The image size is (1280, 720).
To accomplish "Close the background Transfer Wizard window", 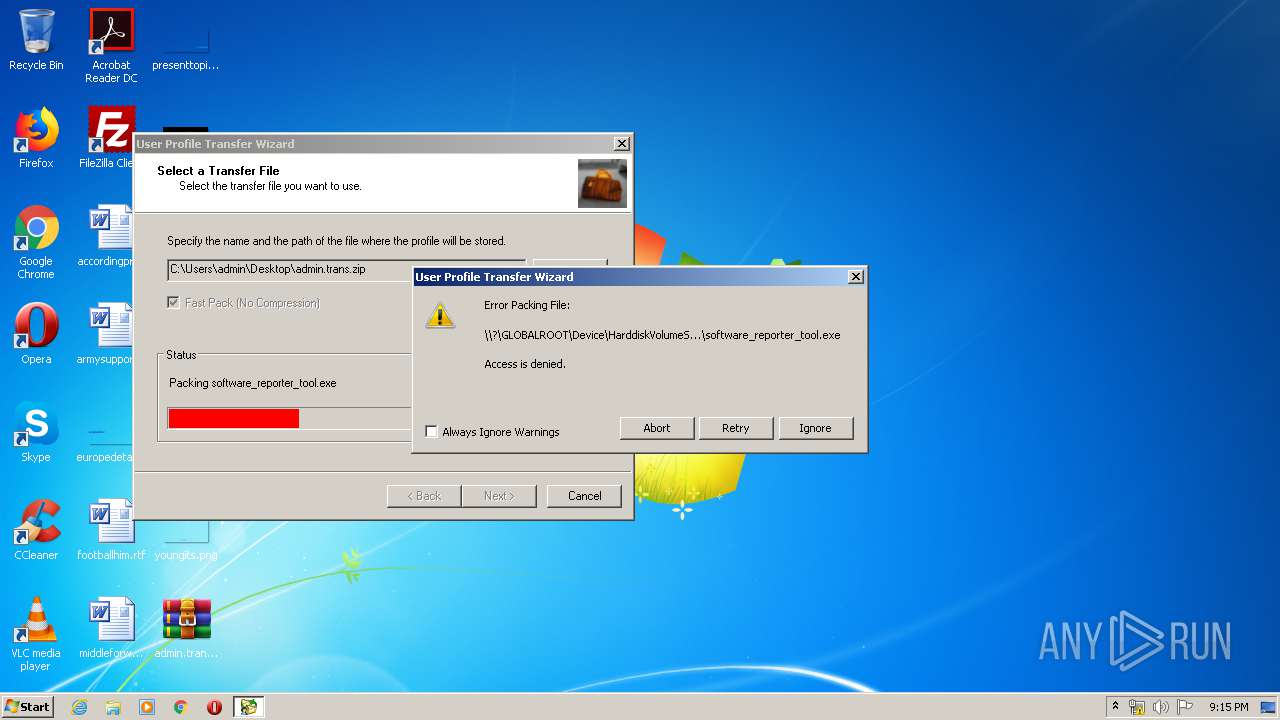I will tap(621, 144).
